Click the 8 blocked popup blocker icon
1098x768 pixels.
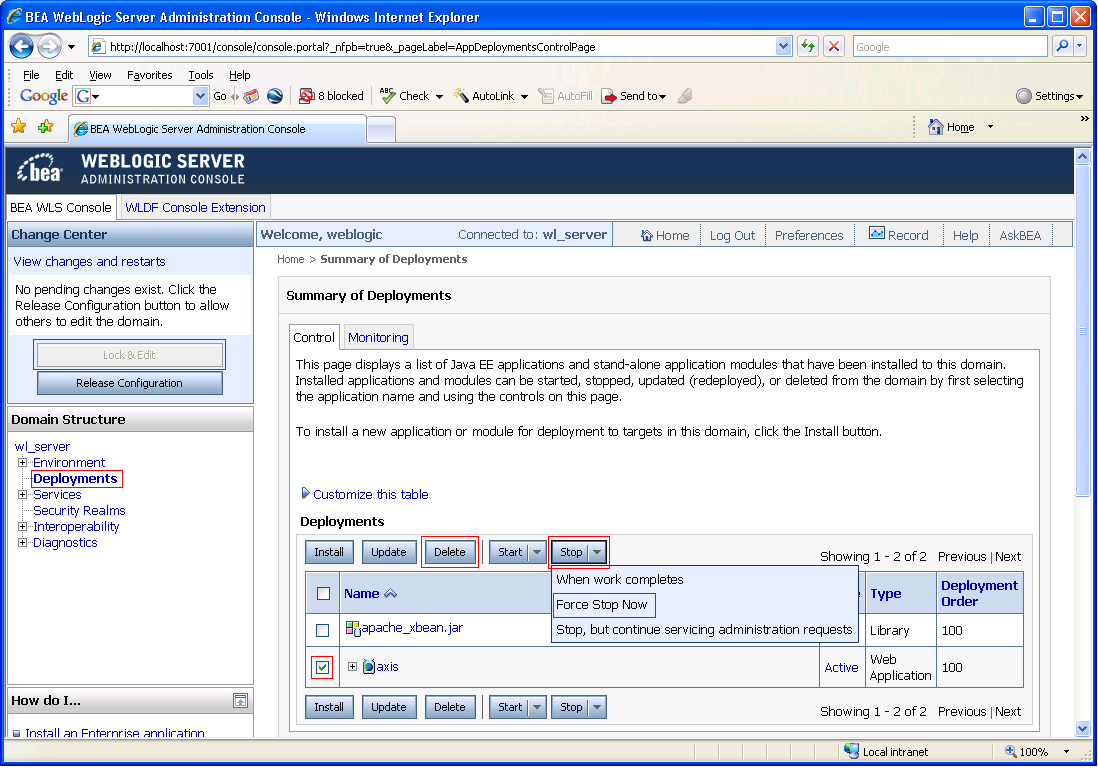coord(306,96)
